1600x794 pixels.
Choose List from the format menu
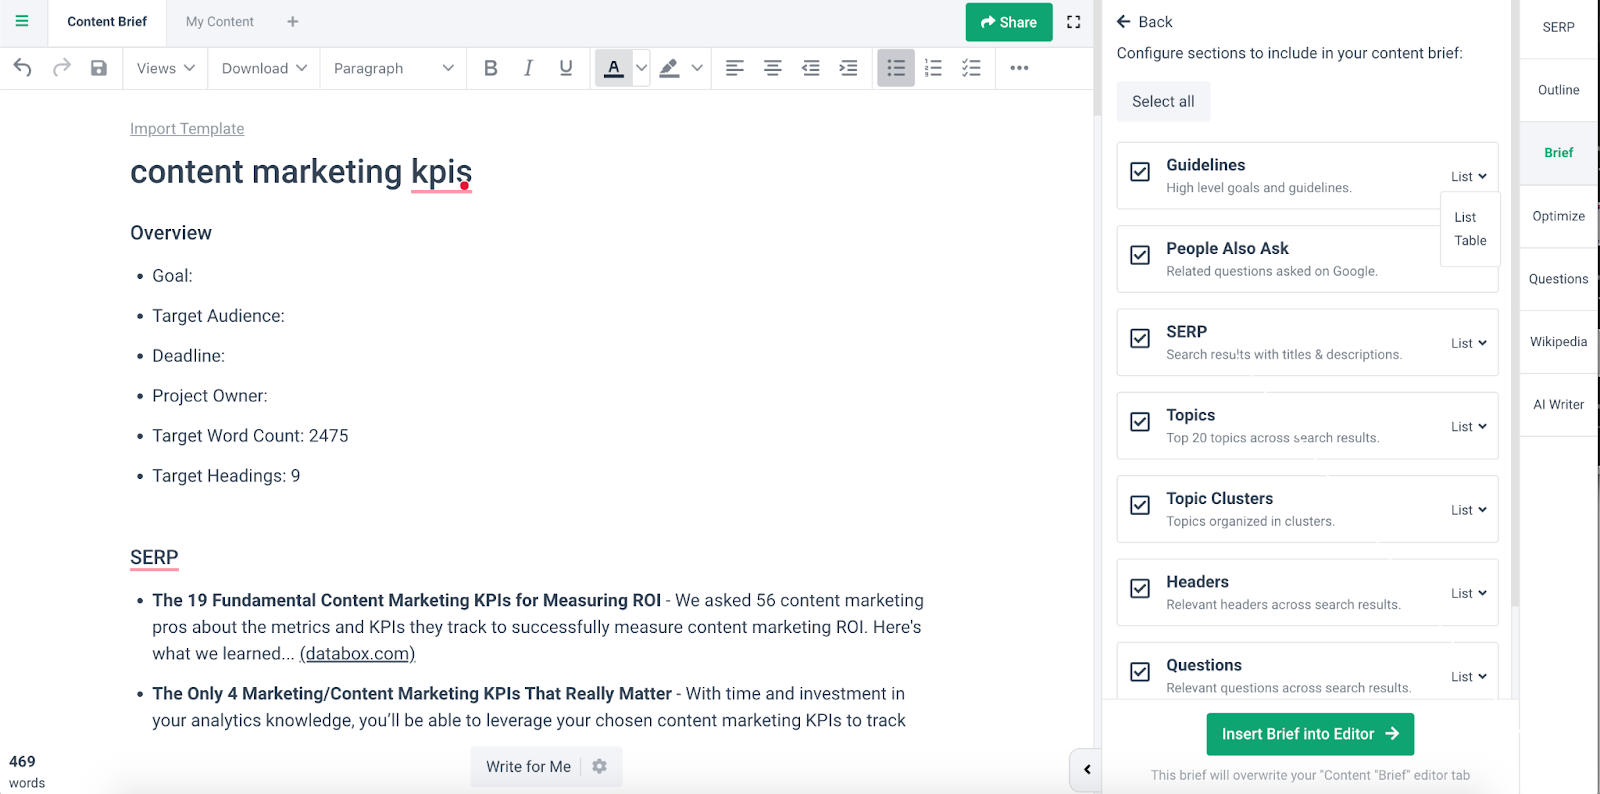pos(1465,217)
